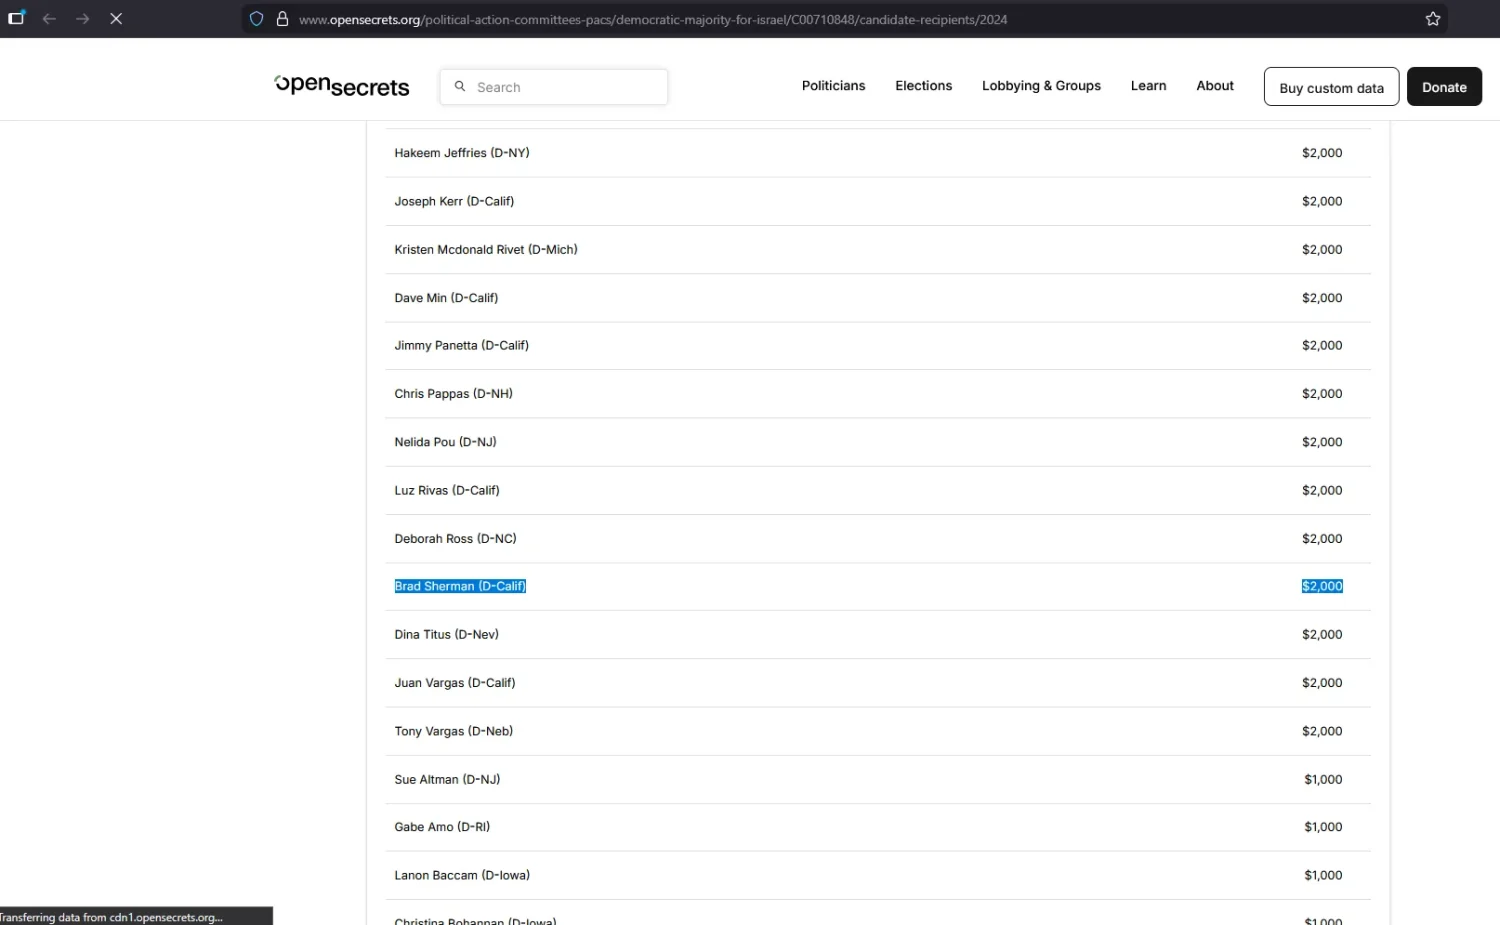Click the $2,000 amount for Tony Vargas
This screenshot has height=925, width=1500.
coord(1322,731)
